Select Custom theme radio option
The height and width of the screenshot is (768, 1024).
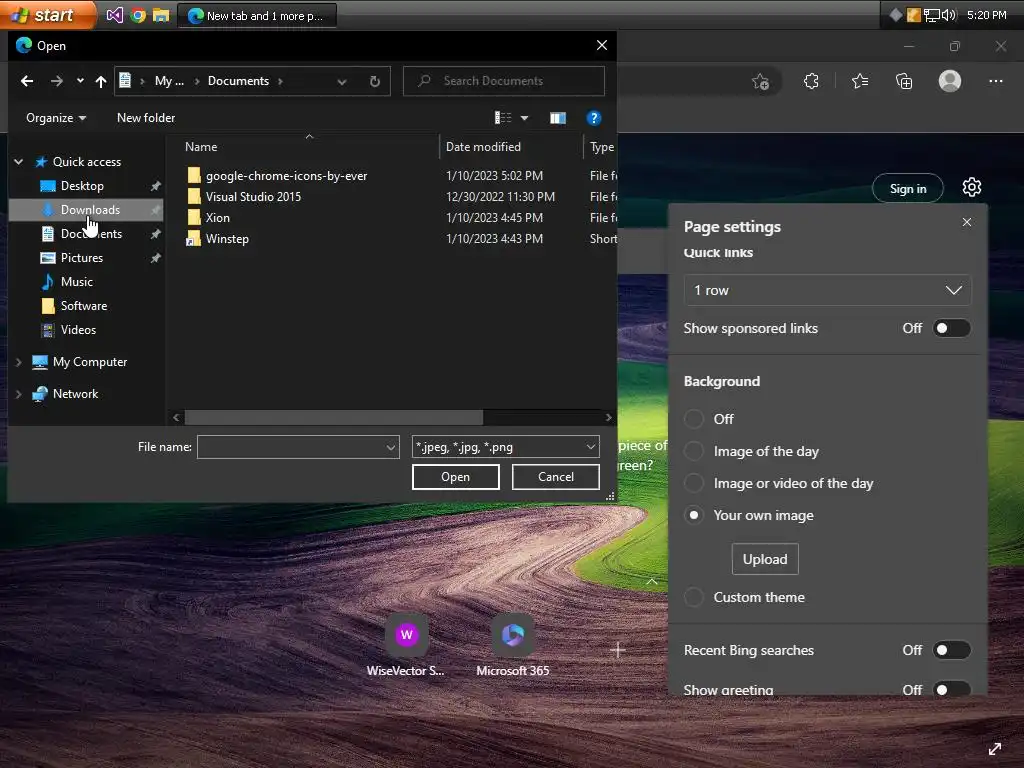[x=694, y=597]
